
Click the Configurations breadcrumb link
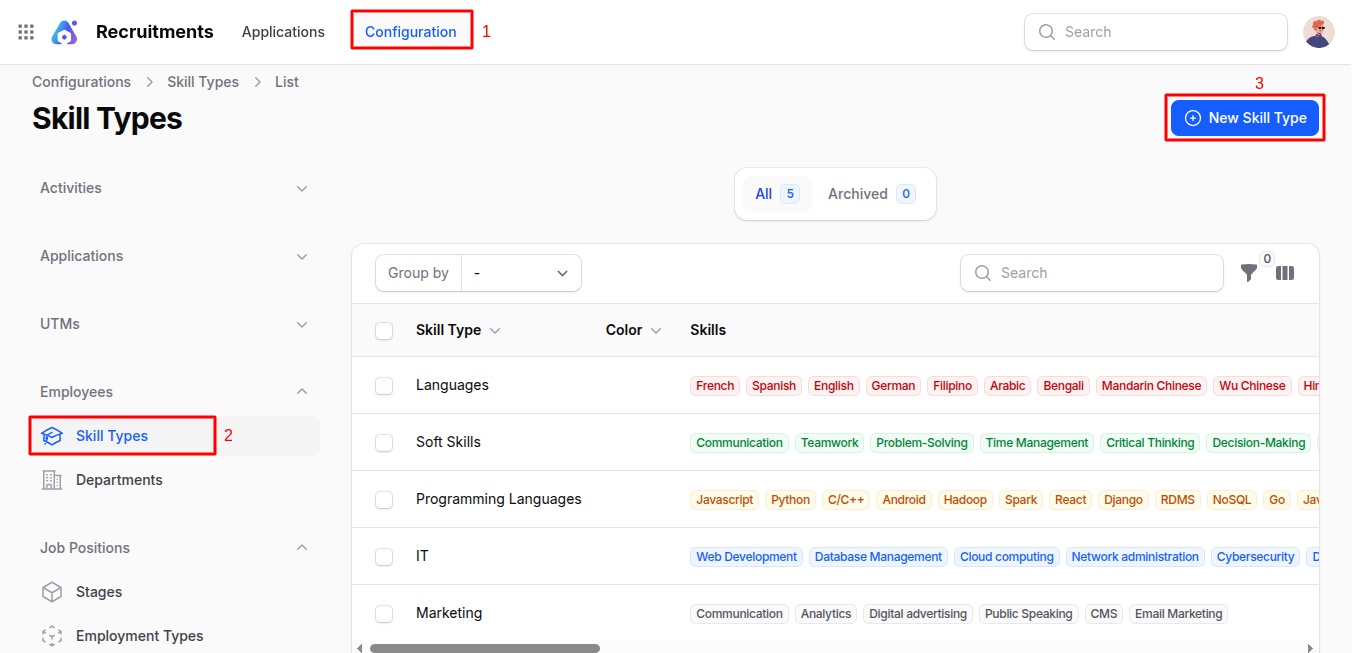(x=81, y=82)
